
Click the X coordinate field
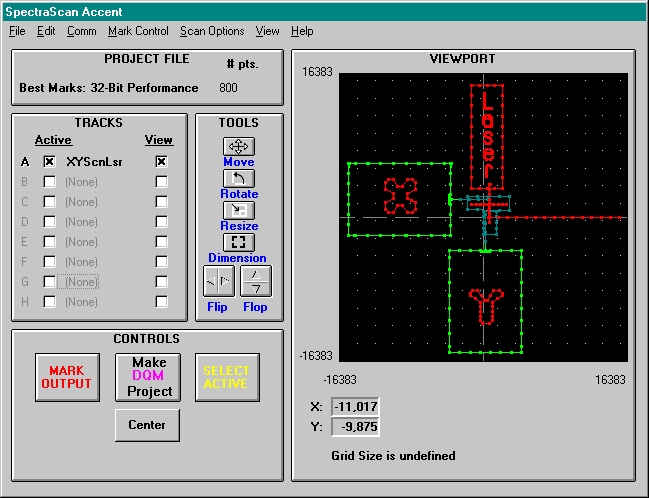[x=355, y=407]
